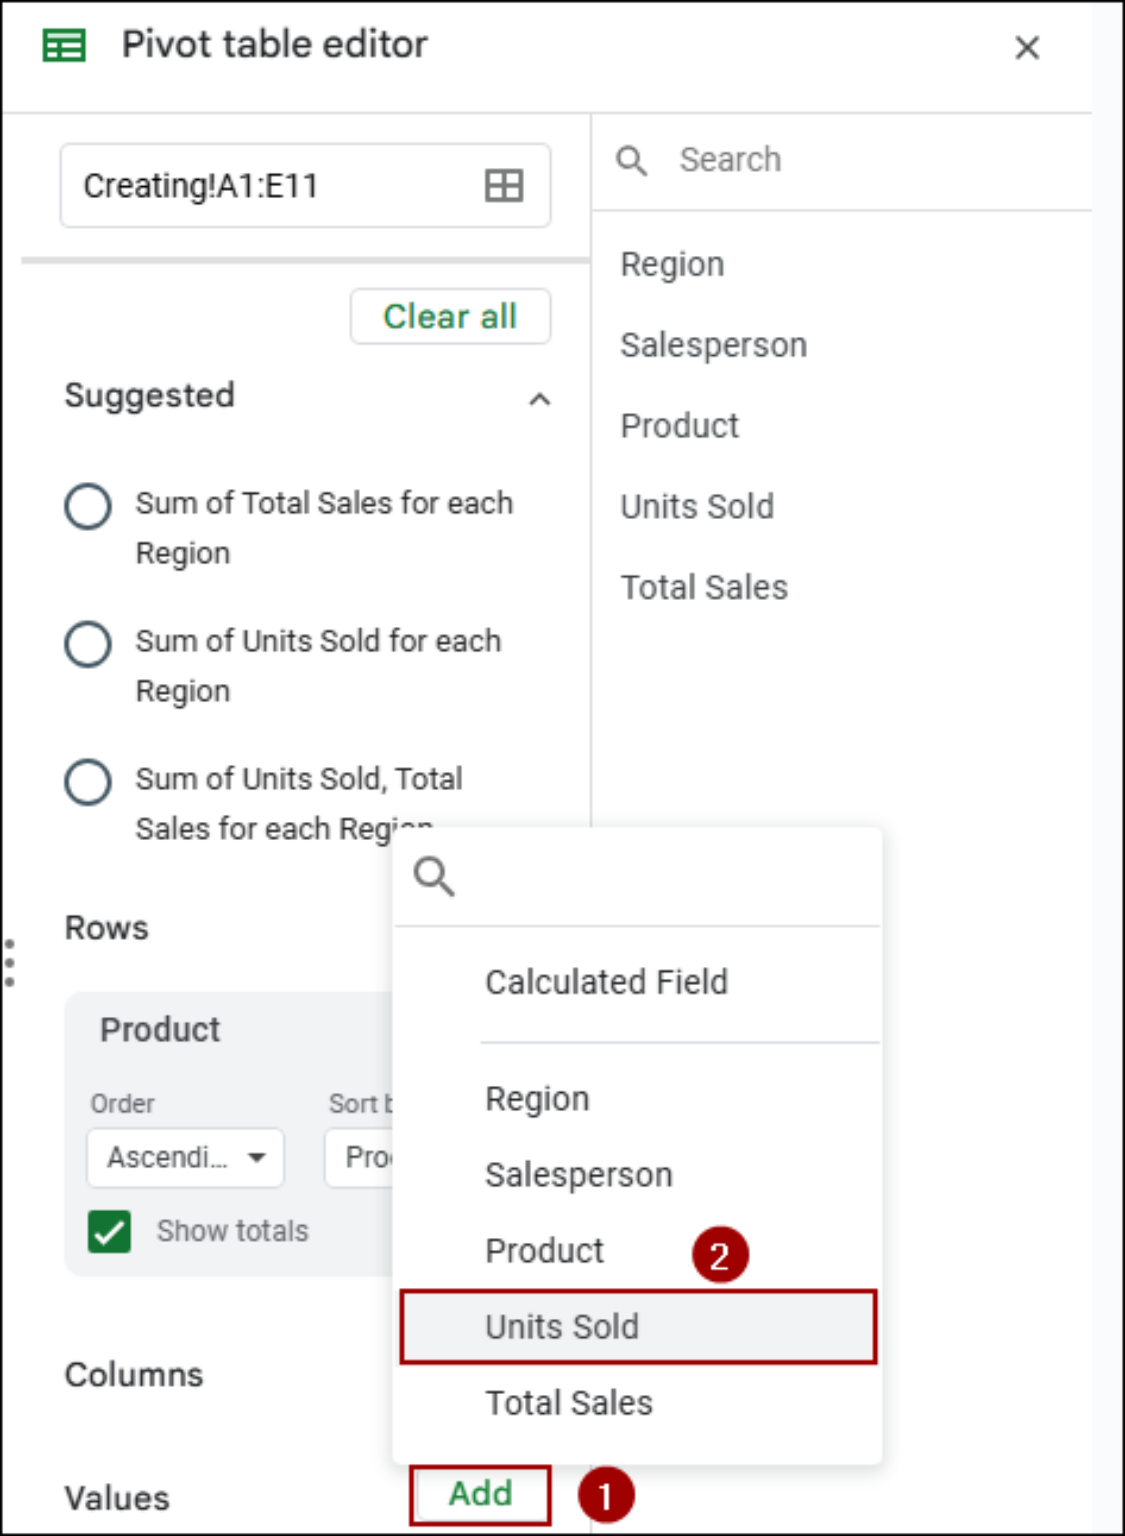Click the search magnifier in the fields panel
This screenshot has width=1125, height=1536.
pos(634,159)
